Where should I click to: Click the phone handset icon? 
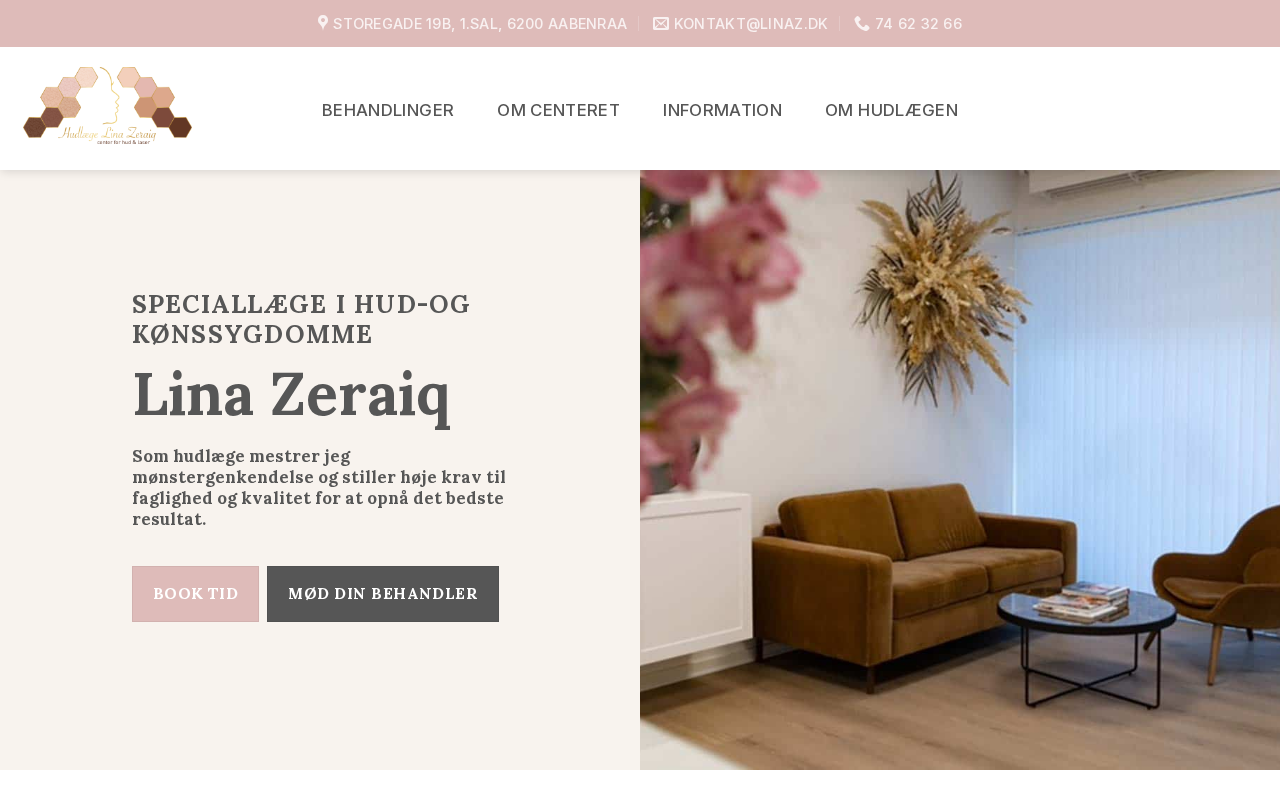point(862,23)
